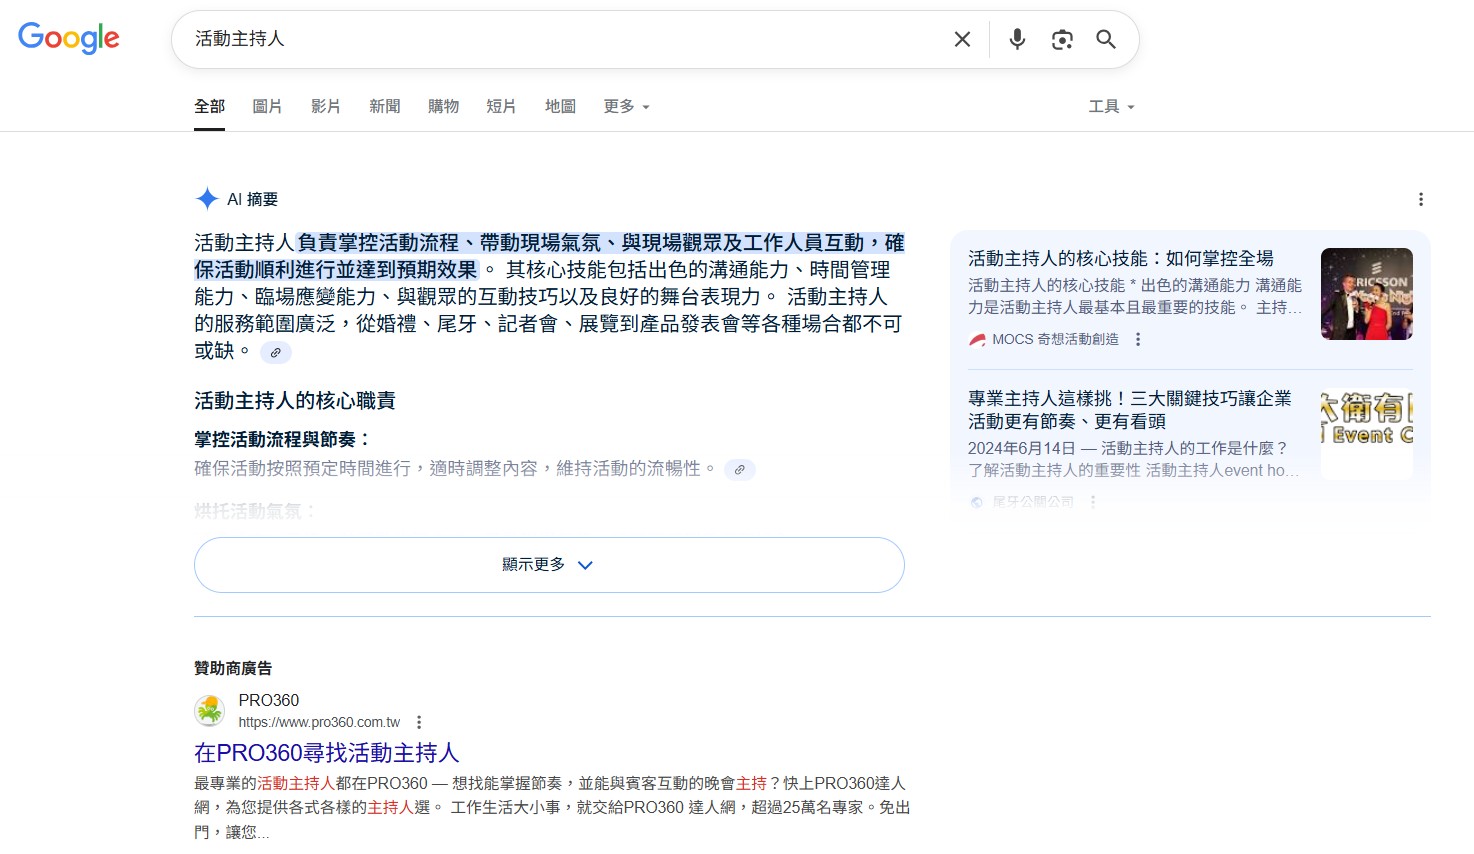Click the MOCS 奇想活動創造 favicon
The image size is (1474, 854).
click(x=975, y=339)
